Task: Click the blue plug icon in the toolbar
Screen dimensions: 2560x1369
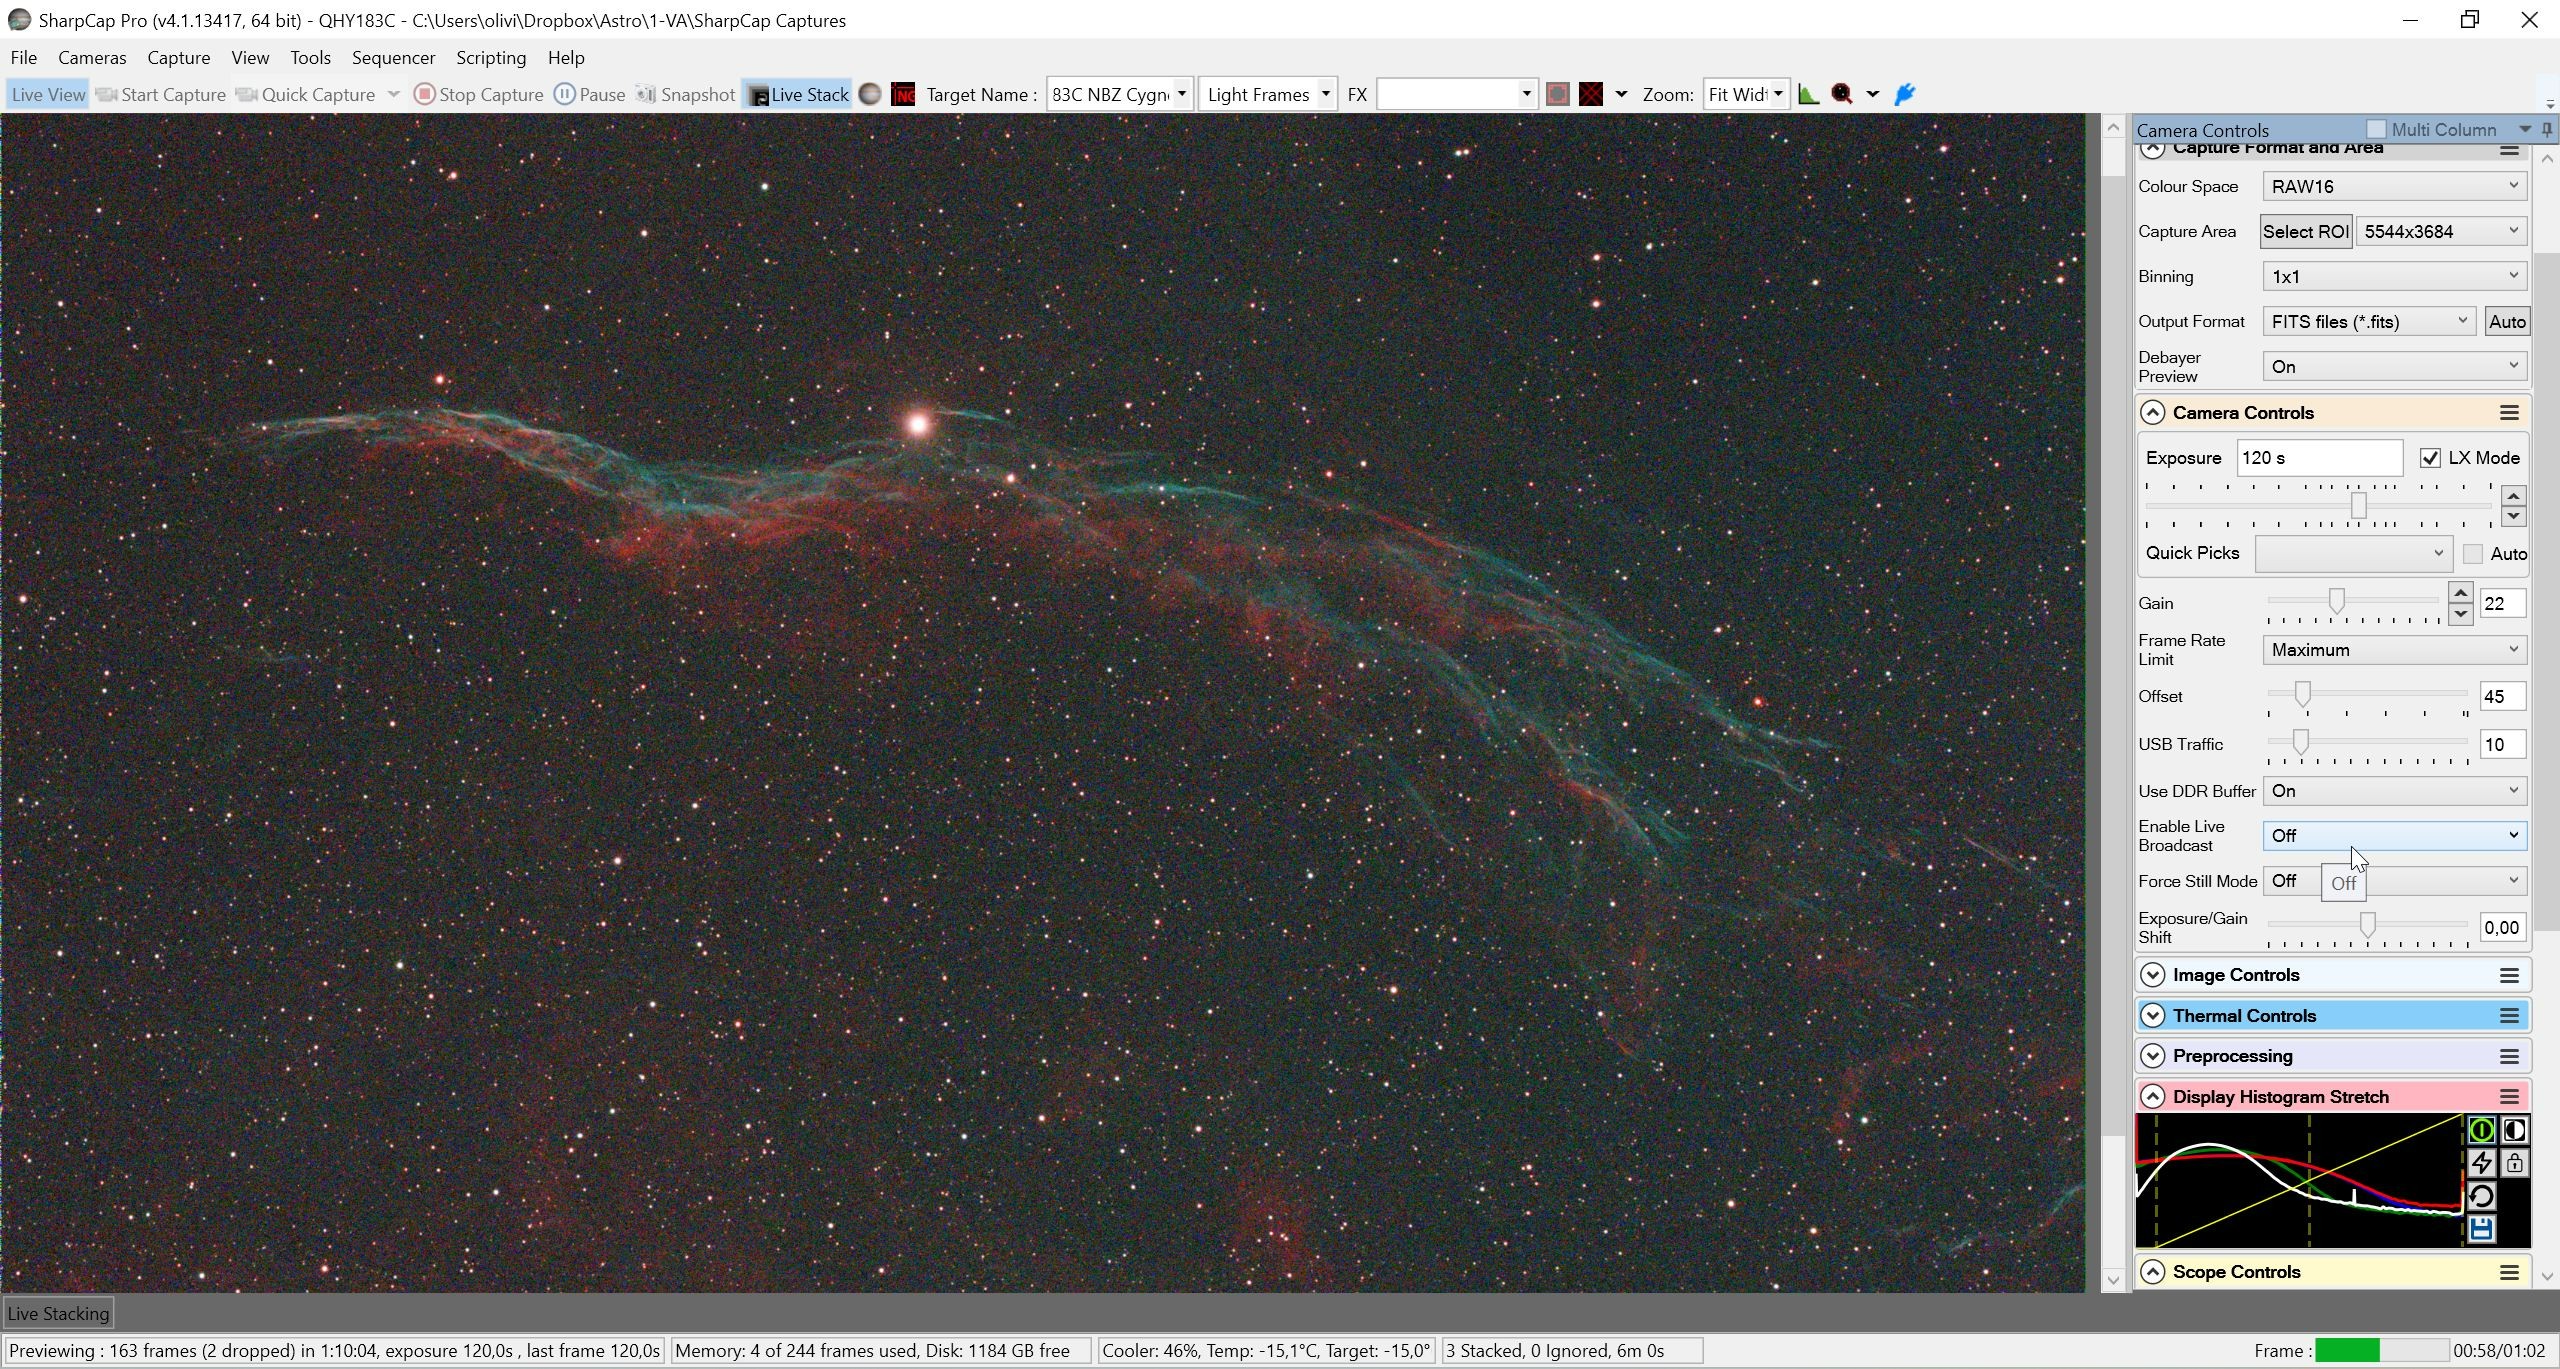Action: [1905, 94]
